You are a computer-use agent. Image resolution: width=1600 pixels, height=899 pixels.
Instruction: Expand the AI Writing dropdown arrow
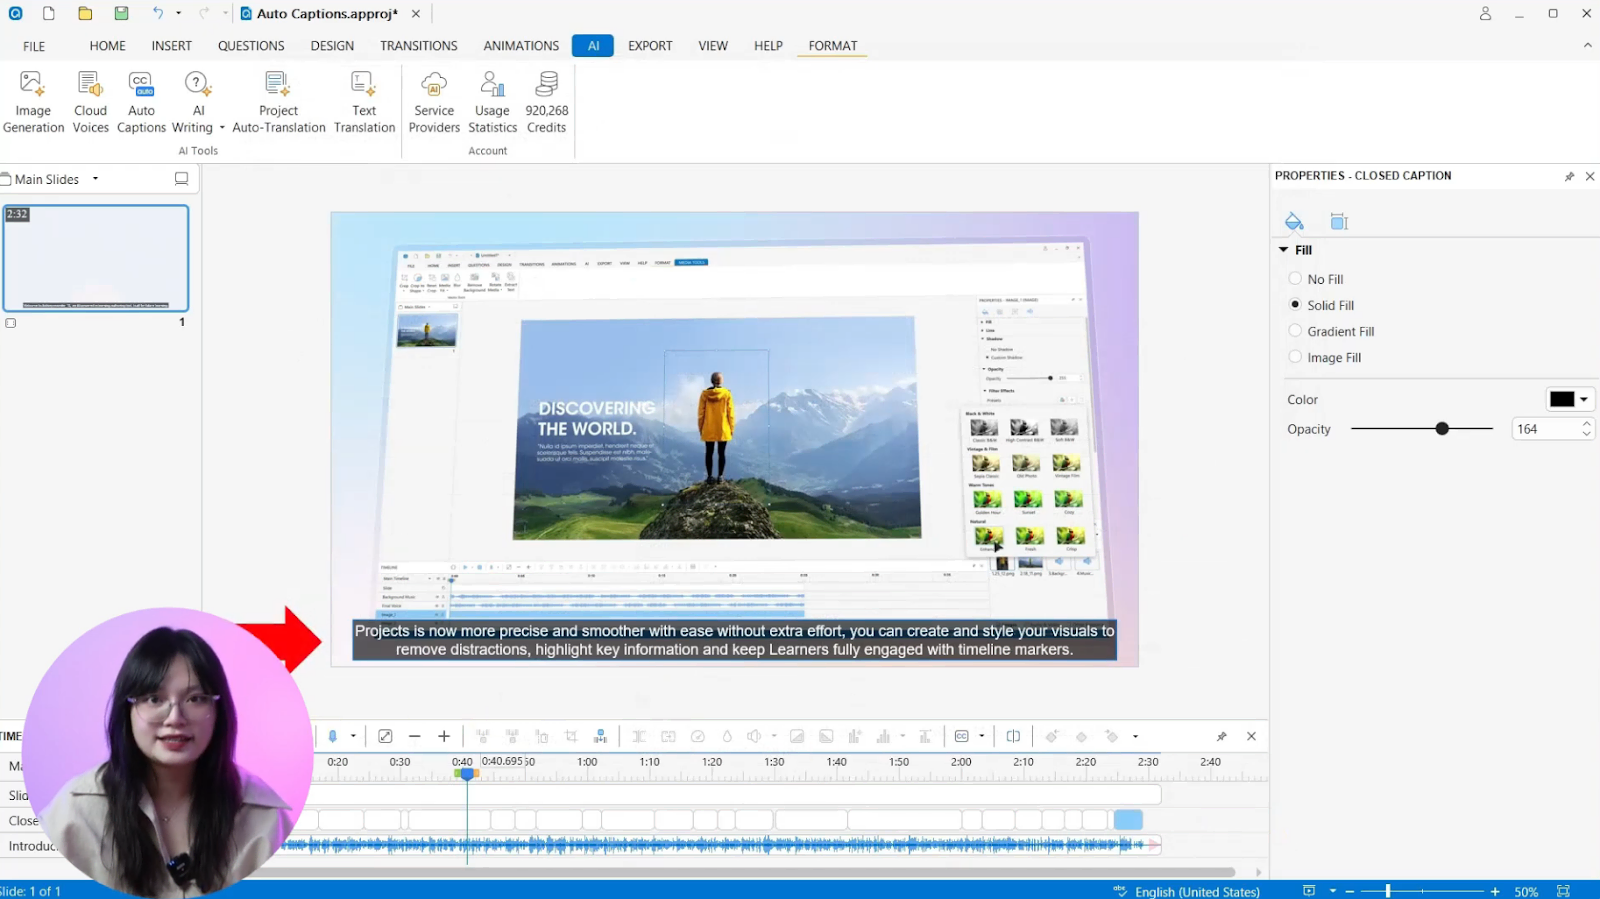point(222,128)
